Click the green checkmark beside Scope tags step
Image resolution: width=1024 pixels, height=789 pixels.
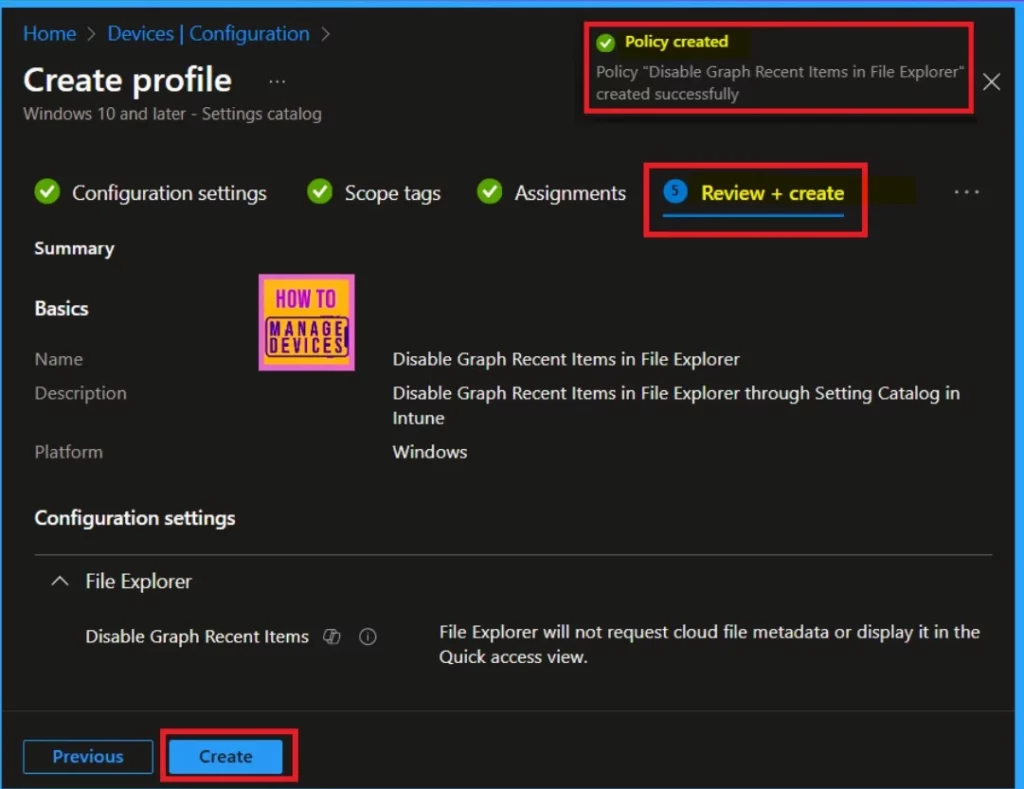tap(320, 192)
